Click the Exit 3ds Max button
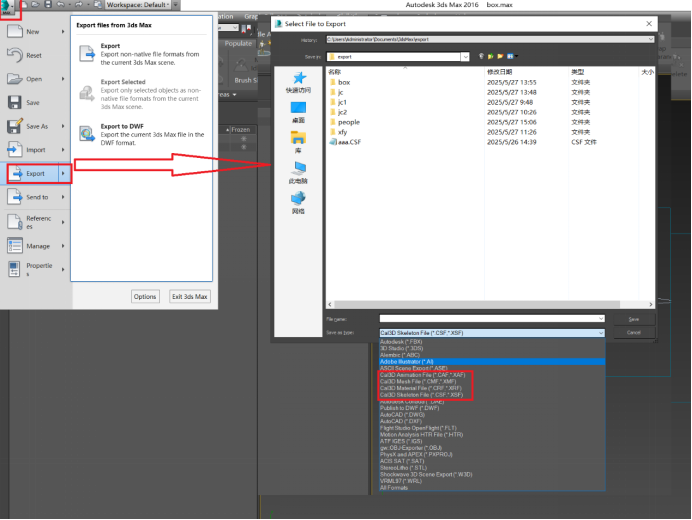692x520 pixels. (x=190, y=297)
